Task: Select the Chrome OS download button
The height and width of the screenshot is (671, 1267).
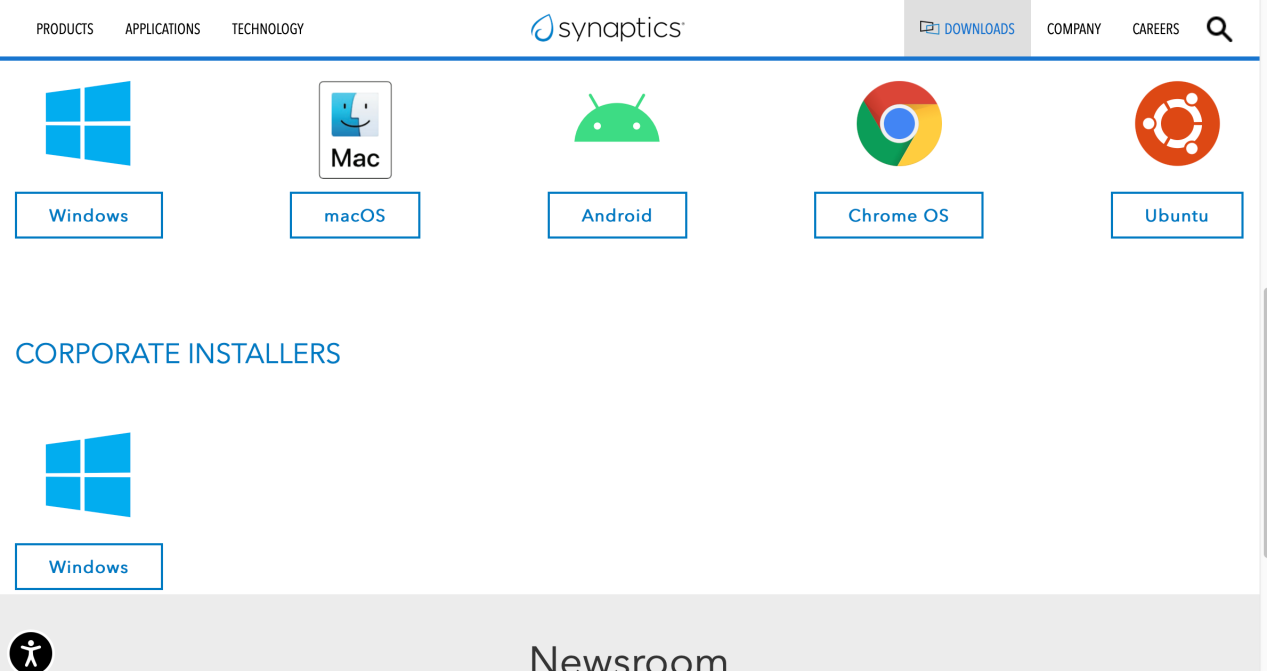Action: pyautogui.click(x=898, y=215)
